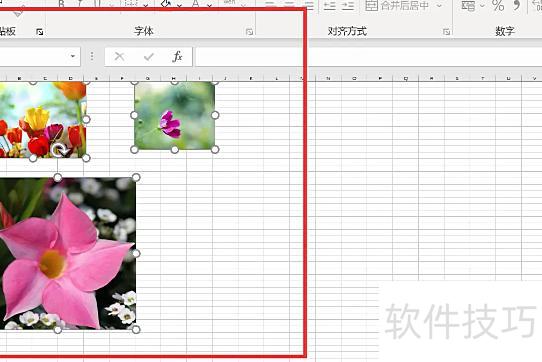
Task: Select column G header
Action: pyautogui.click(x=148, y=78)
